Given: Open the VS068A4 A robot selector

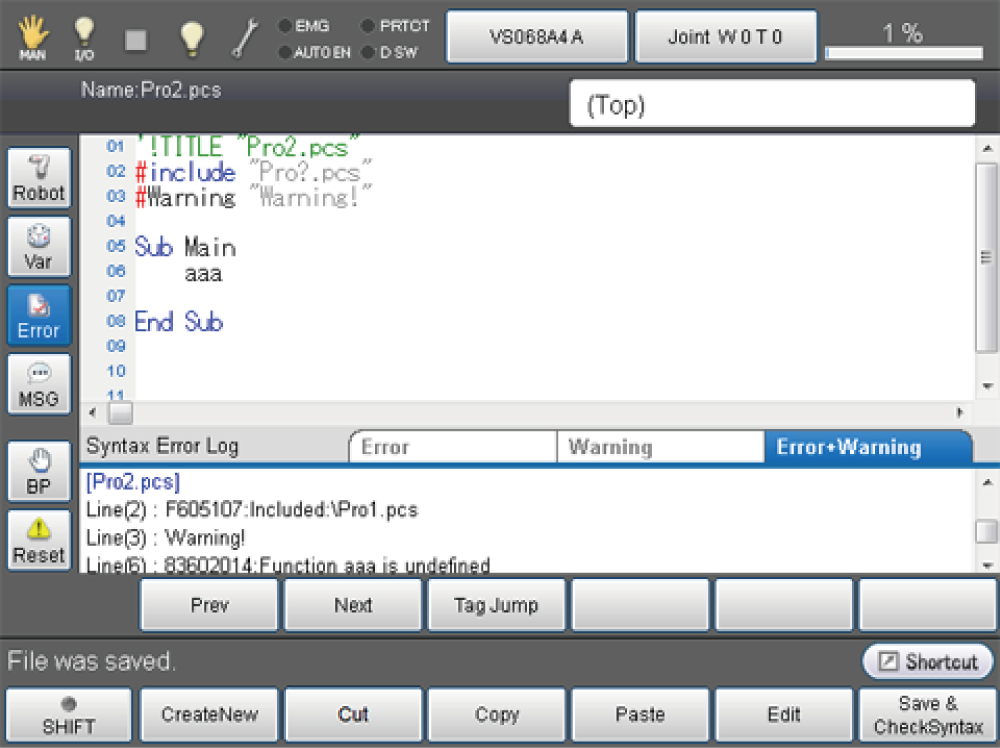Looking at the screenshot, I should (536, 37).
